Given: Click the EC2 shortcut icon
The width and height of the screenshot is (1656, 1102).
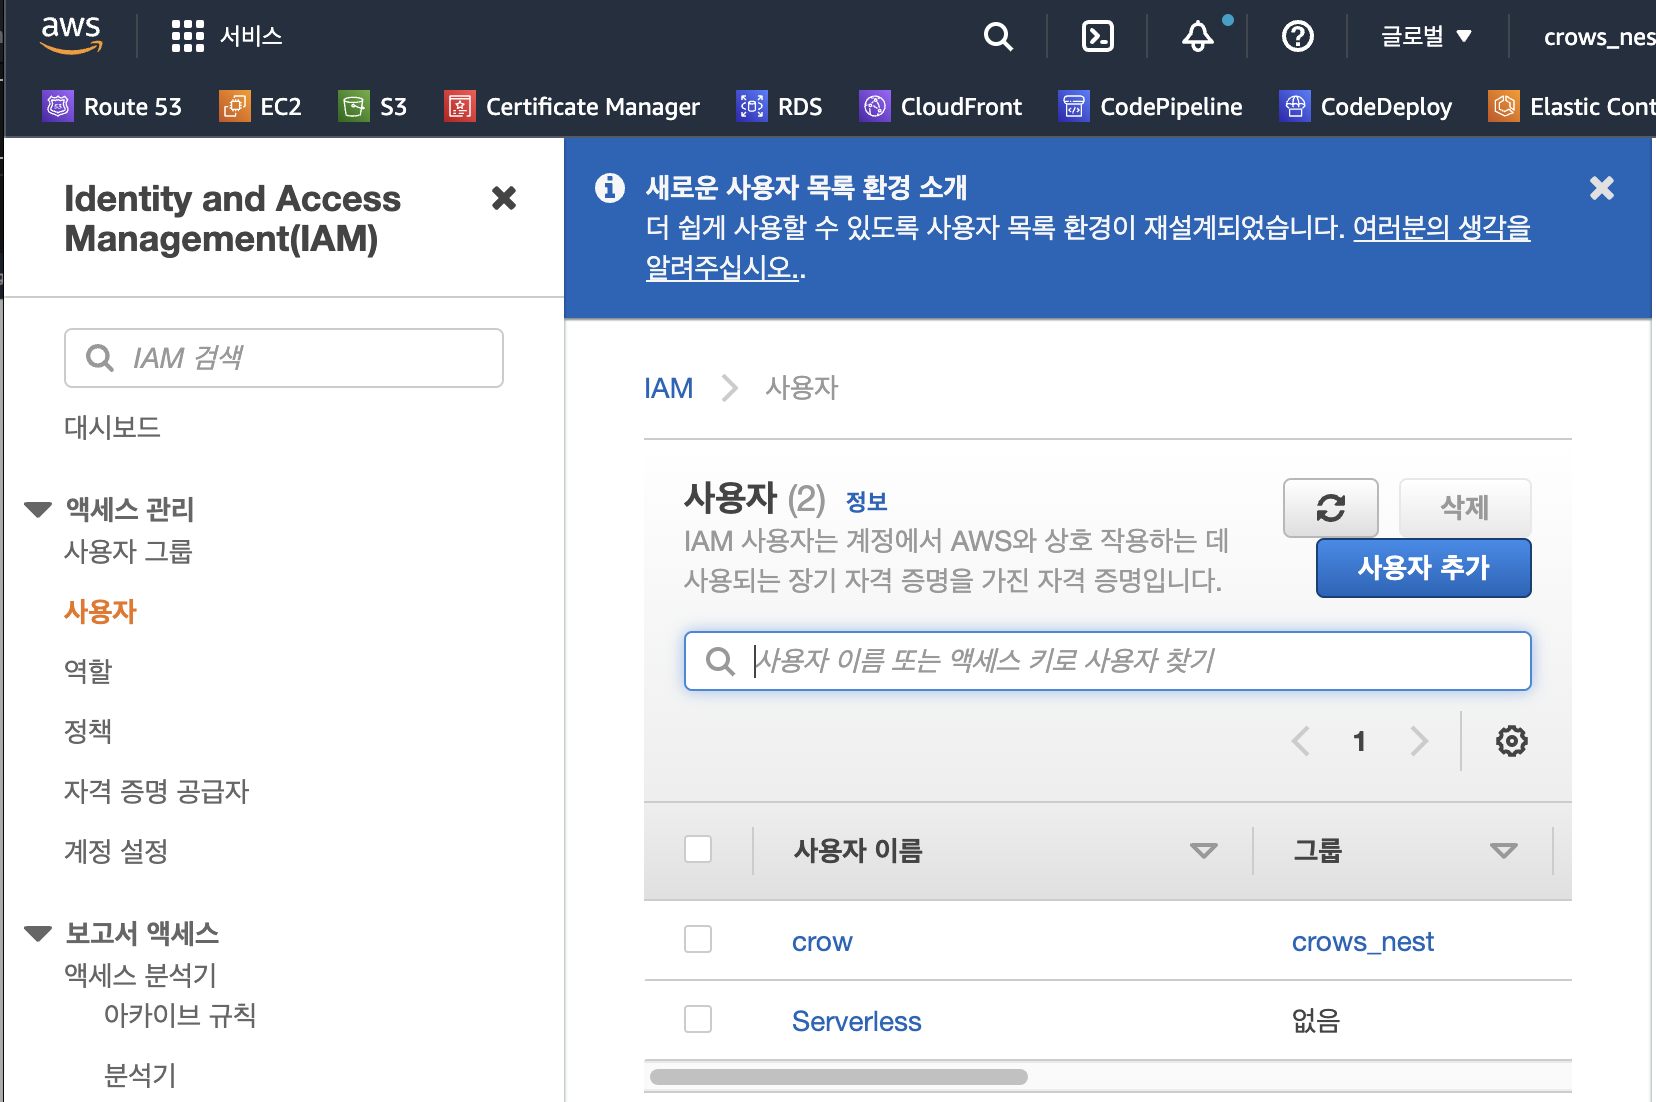Looking at the screenshot, I should point(234,105).
